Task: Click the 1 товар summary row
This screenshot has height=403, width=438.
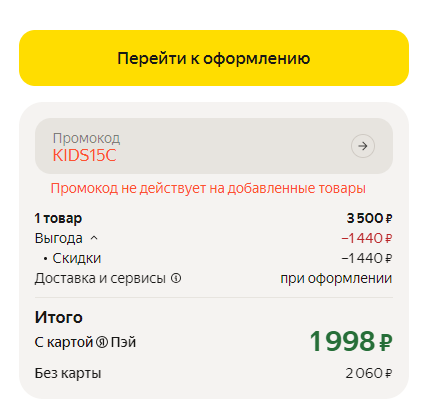Action: (214, 218)
